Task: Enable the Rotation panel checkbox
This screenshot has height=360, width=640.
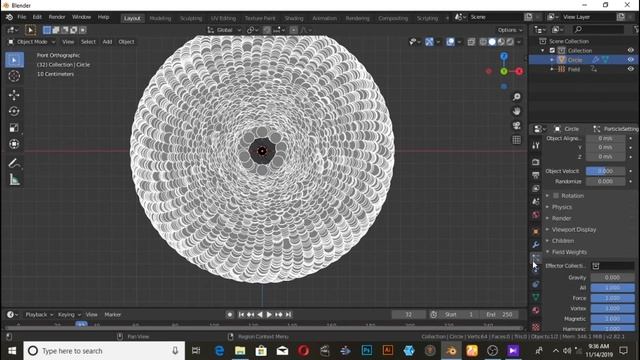Action: (556, 196)
